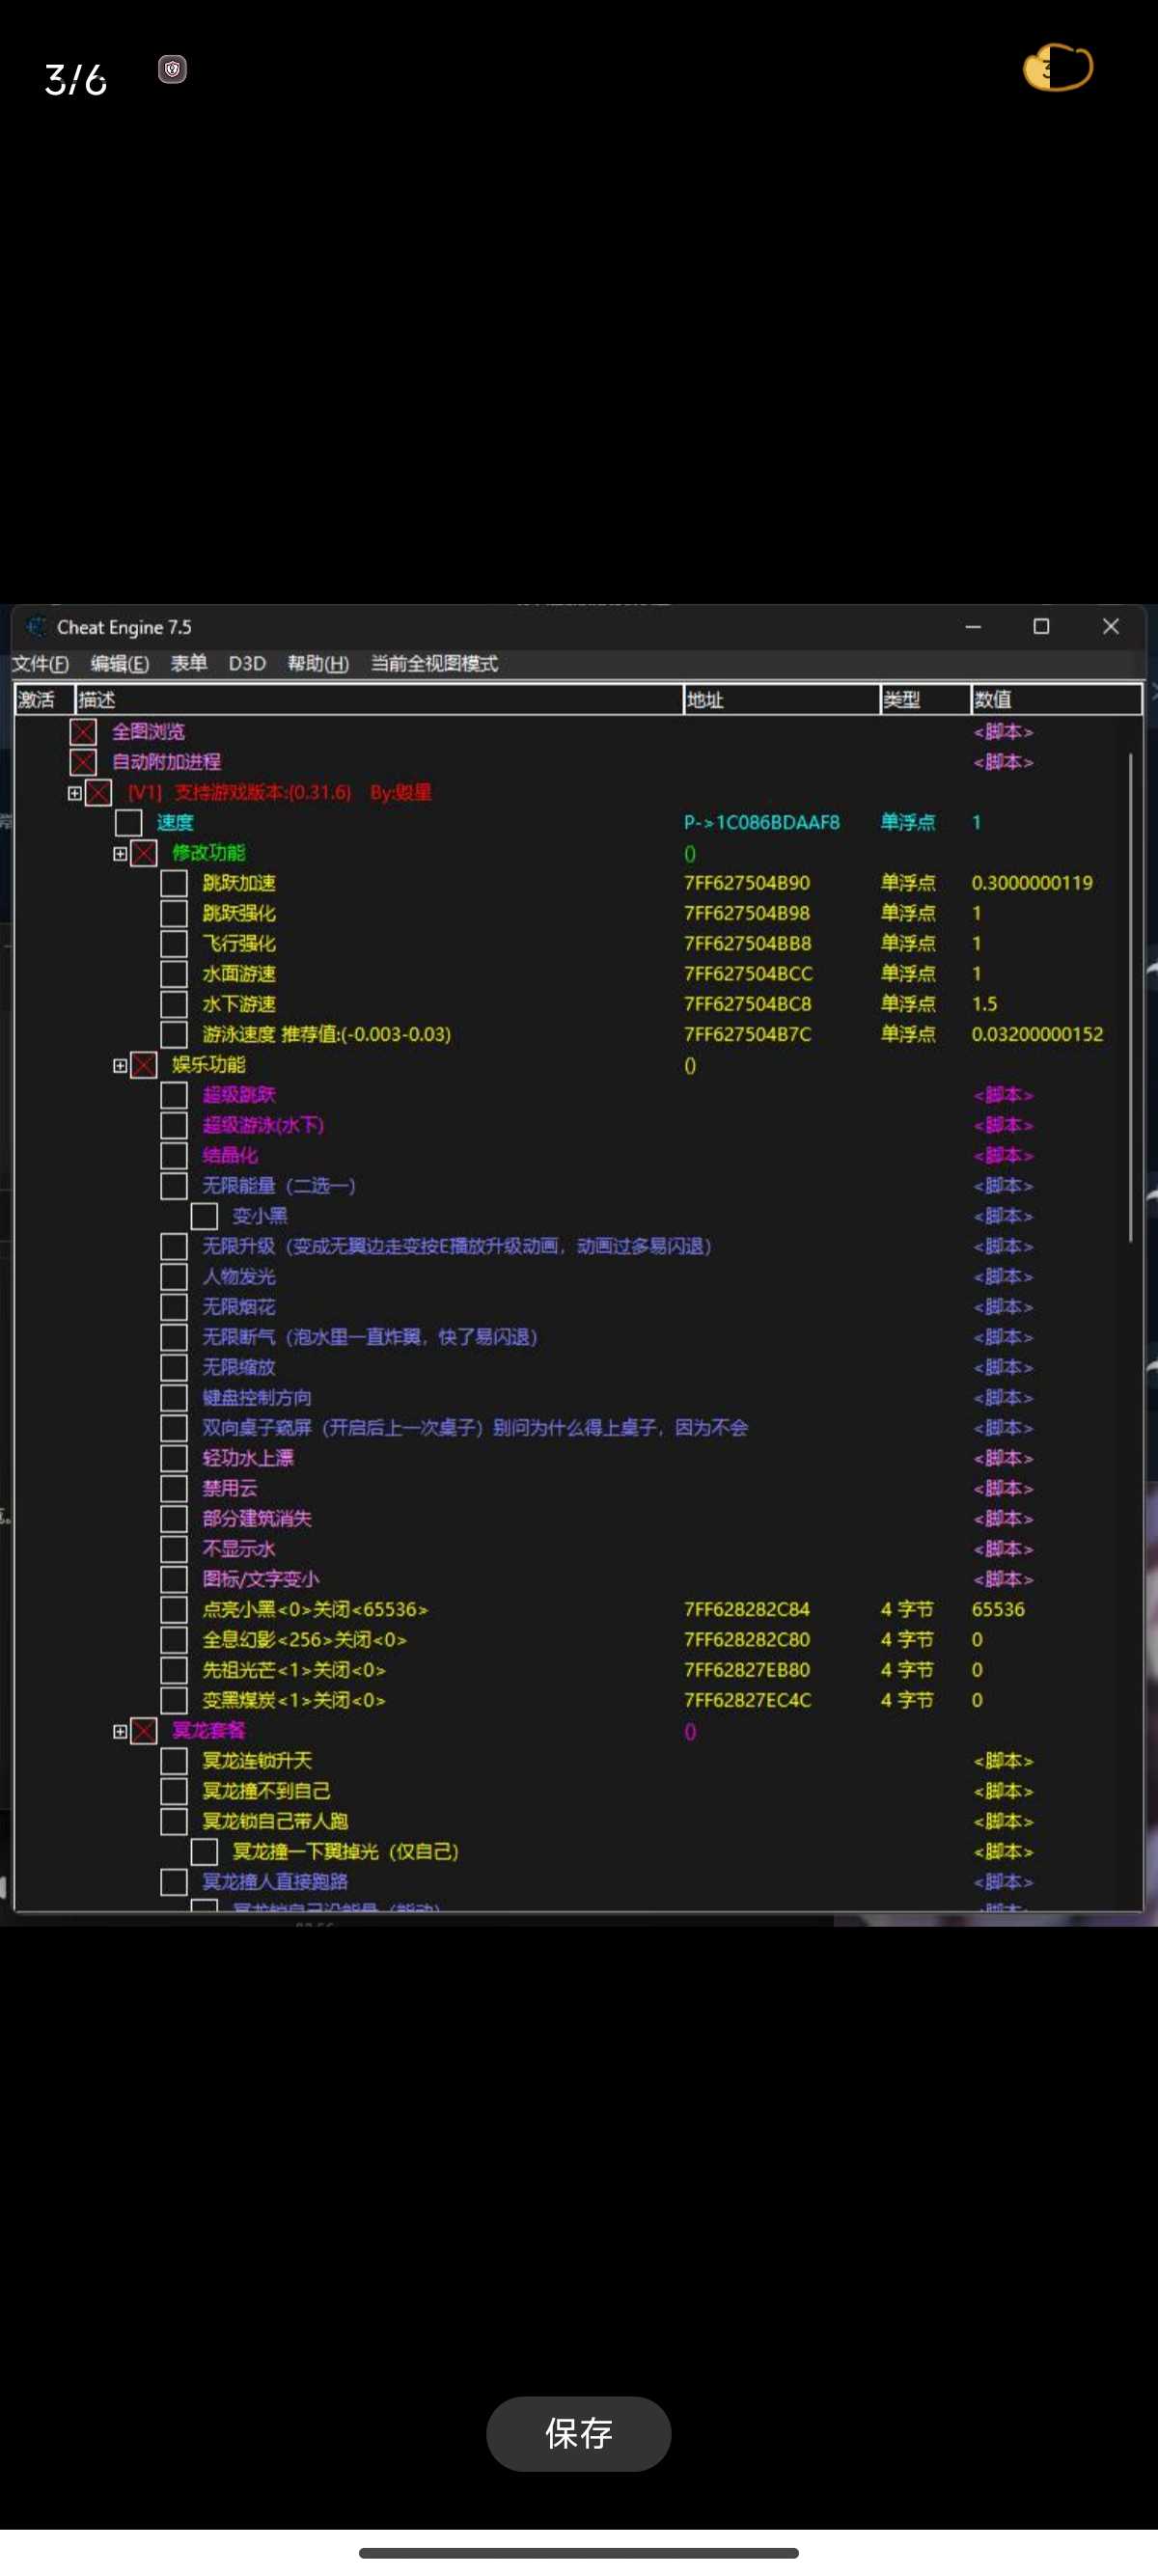This screenshot has width=1158, height=2576.
Task: Click the 地址 column header
Action: pyautogui.click(x=781, y=699)
